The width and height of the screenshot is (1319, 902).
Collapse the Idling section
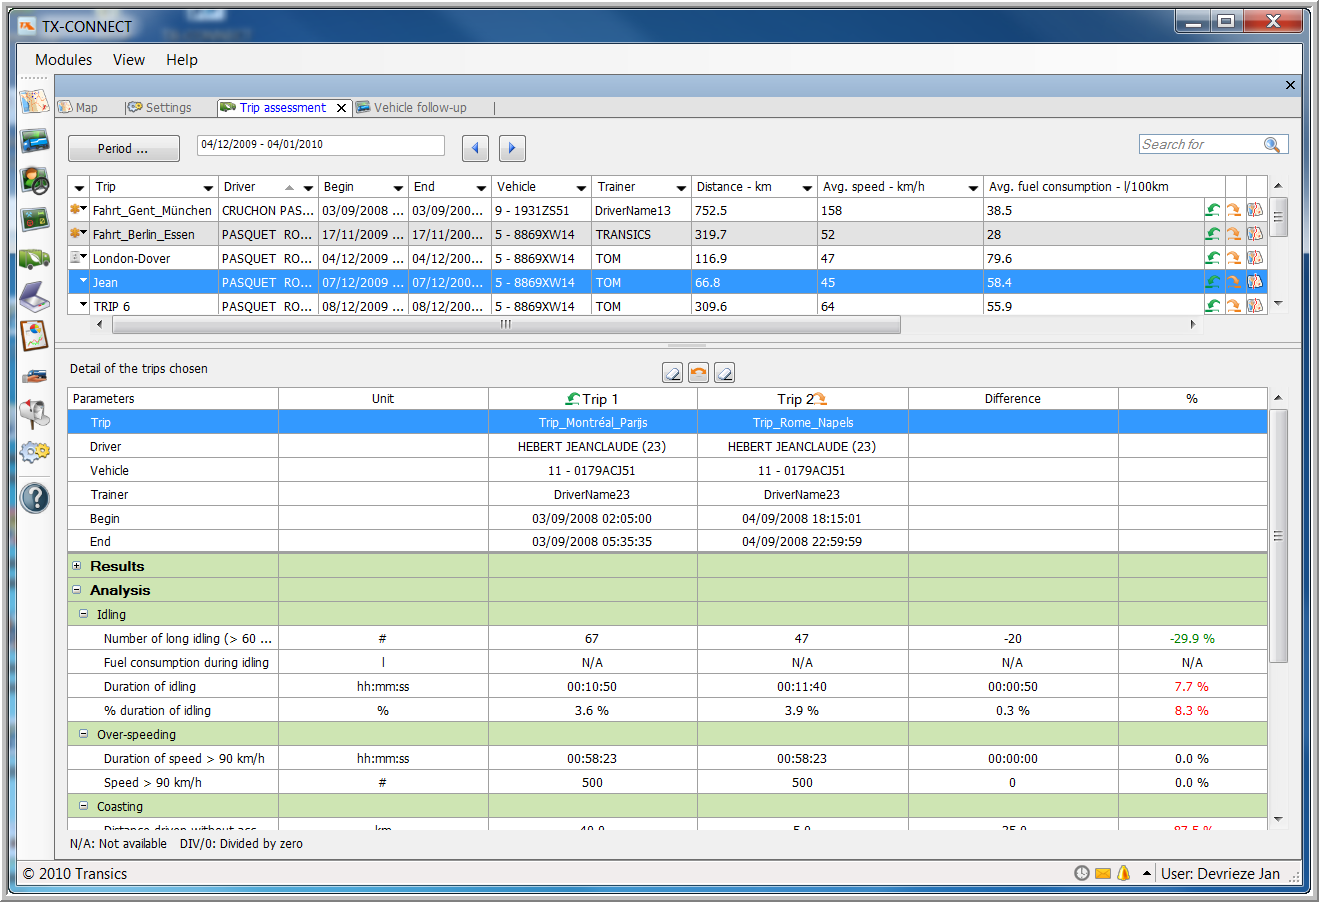[x=84, y=614]
